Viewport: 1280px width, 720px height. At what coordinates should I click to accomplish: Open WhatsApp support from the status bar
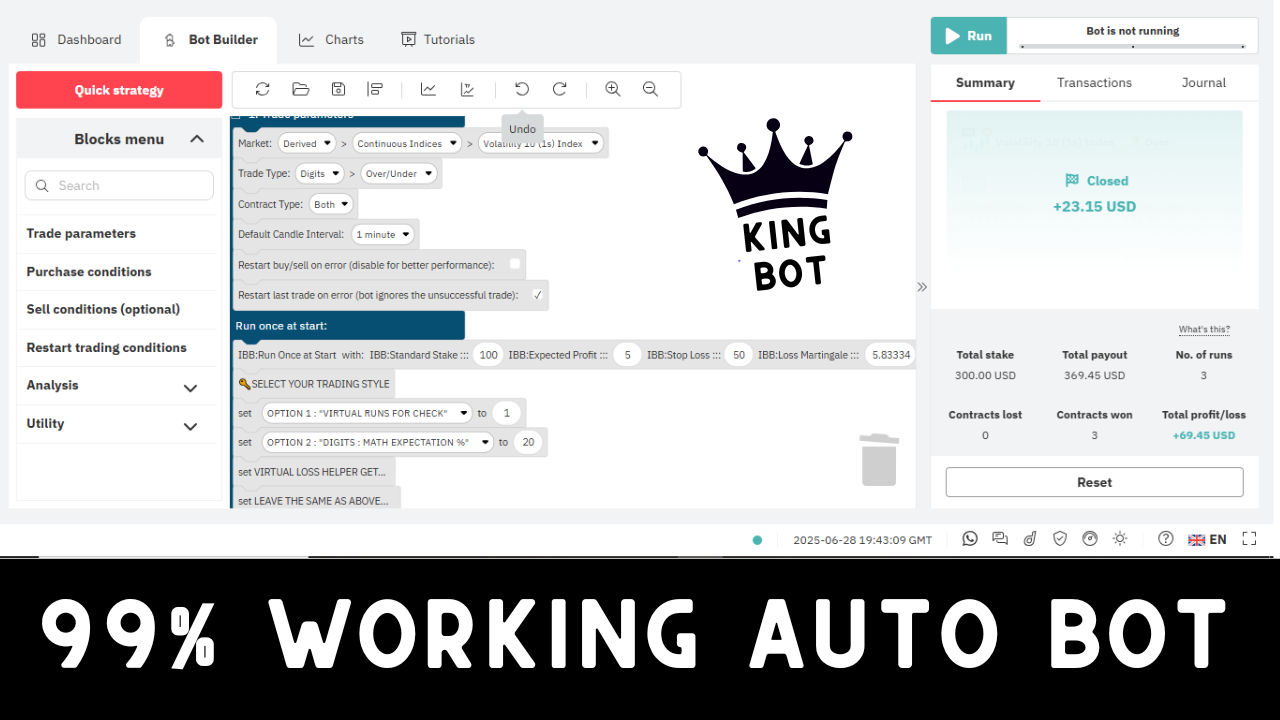tap(969, 538)
